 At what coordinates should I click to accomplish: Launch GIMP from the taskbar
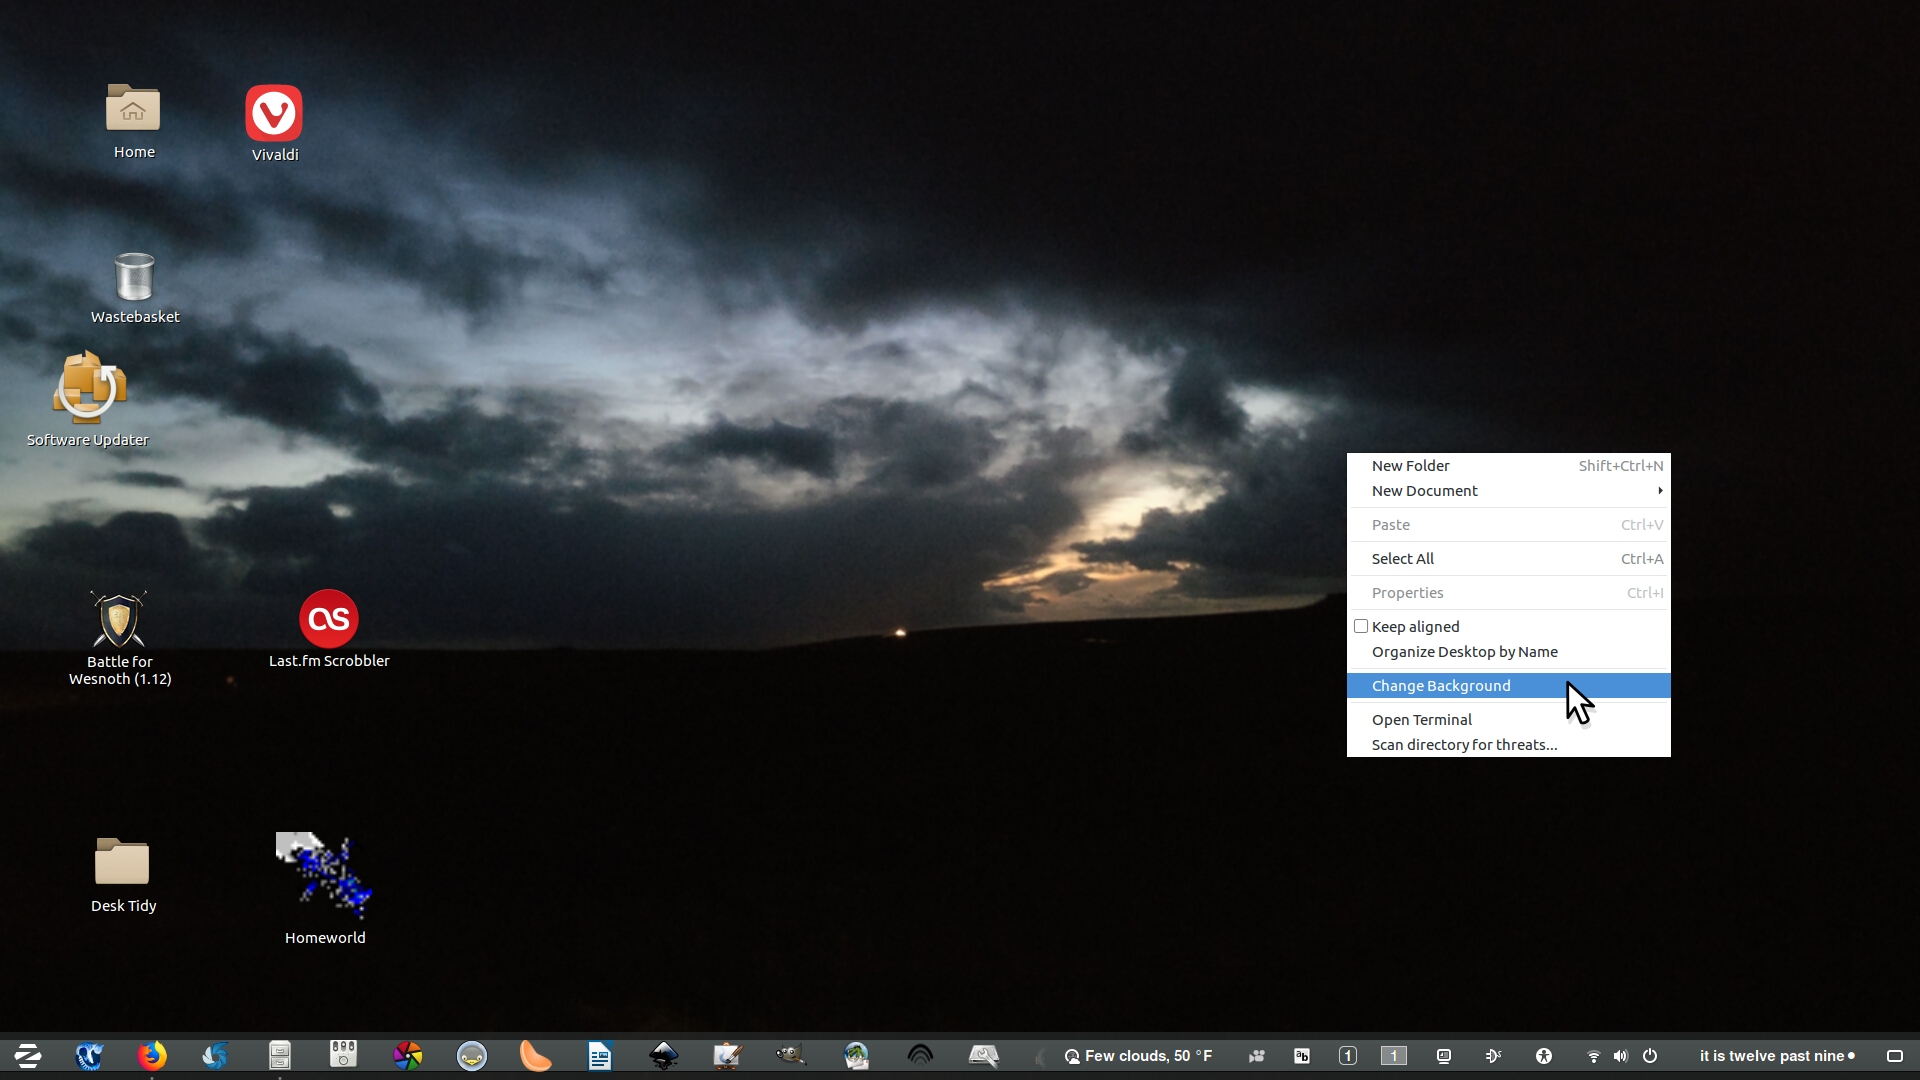tap(790, 1055)
